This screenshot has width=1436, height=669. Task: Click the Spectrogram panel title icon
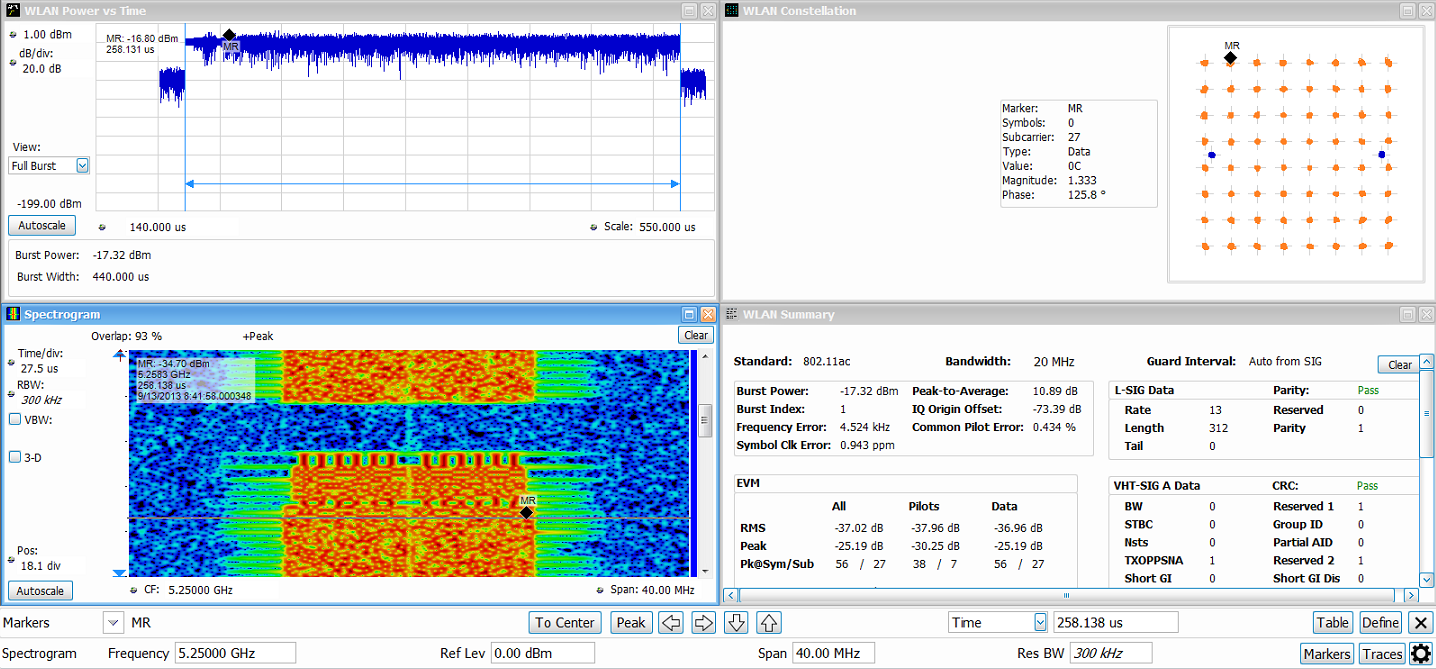click(x=13, y=314)
